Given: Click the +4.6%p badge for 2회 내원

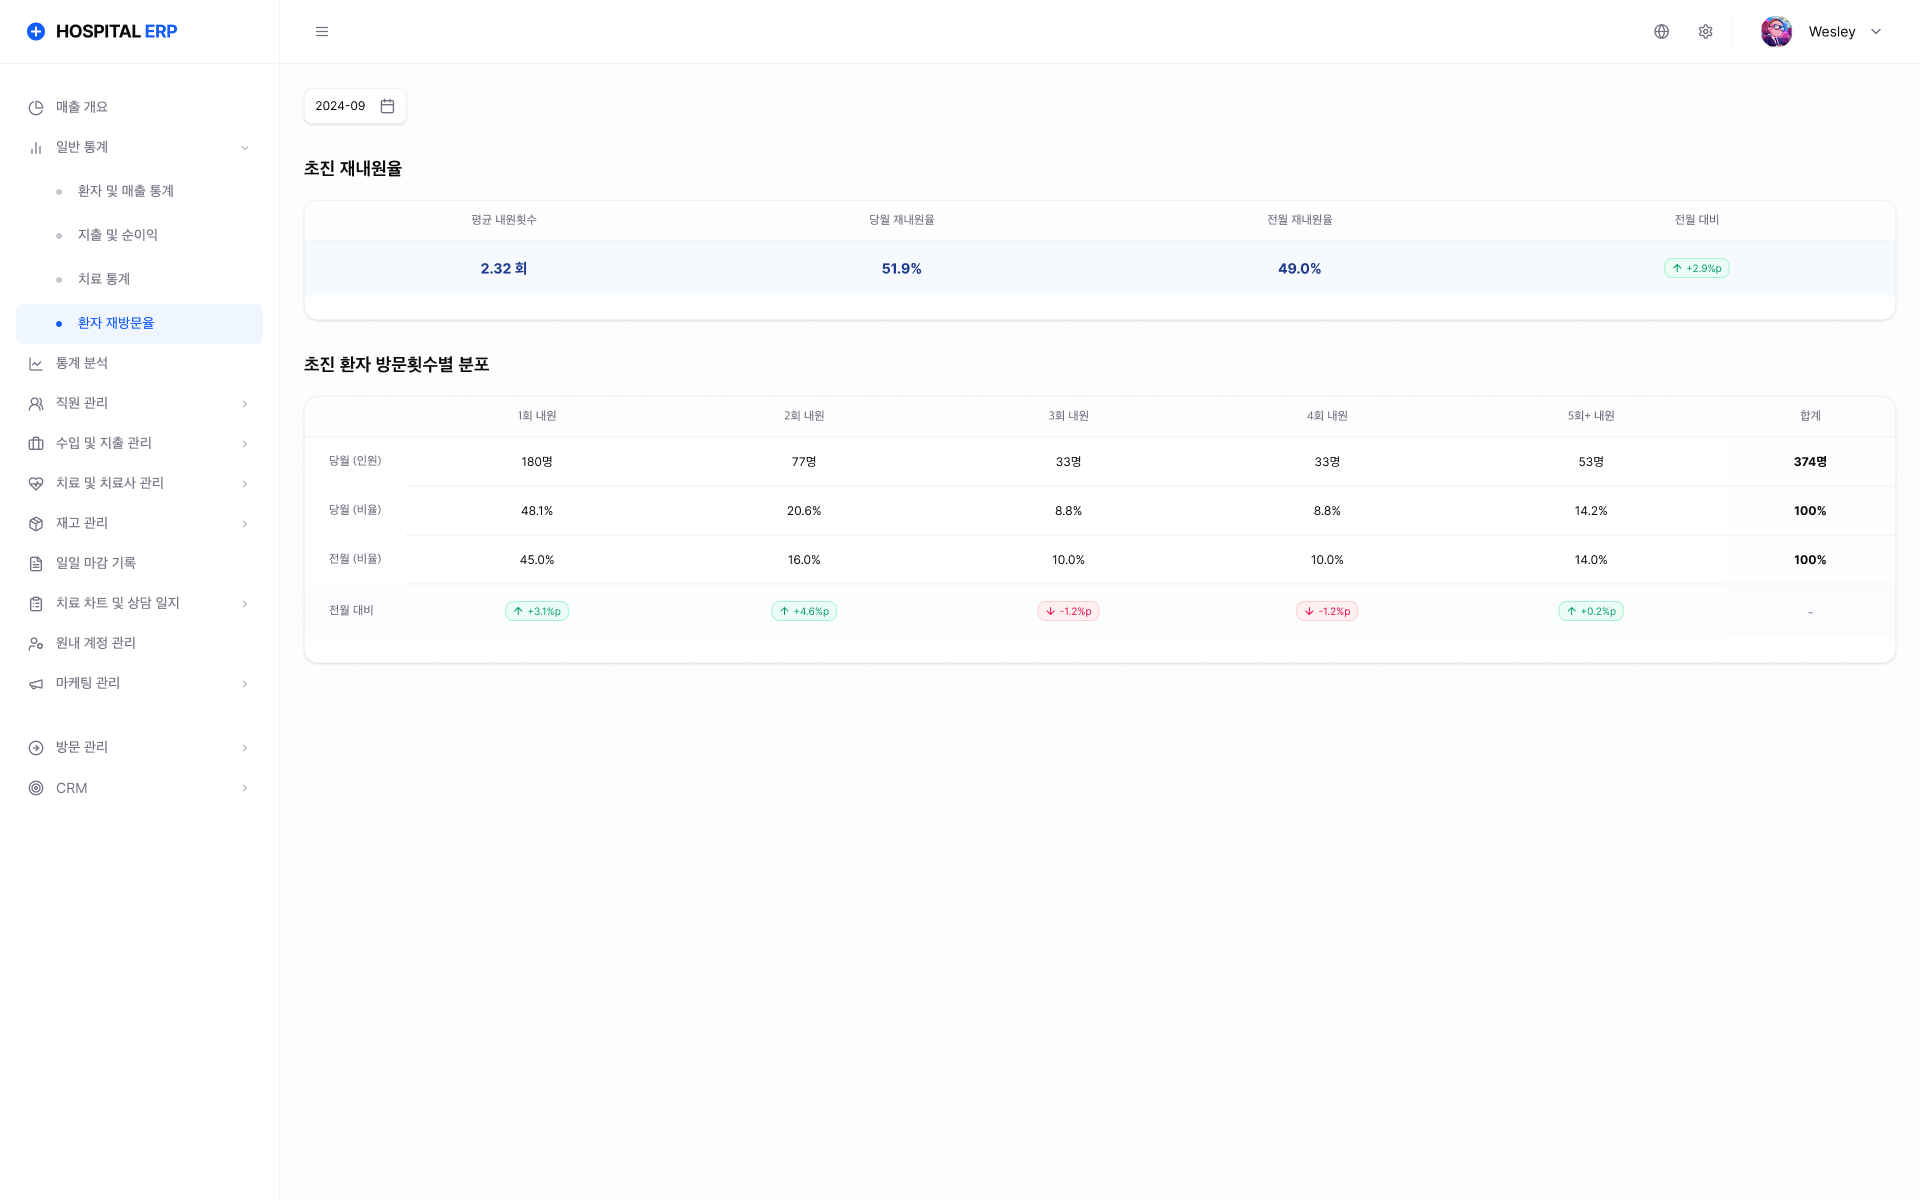Looking at the screenshot, I should (x=804, y=611).
